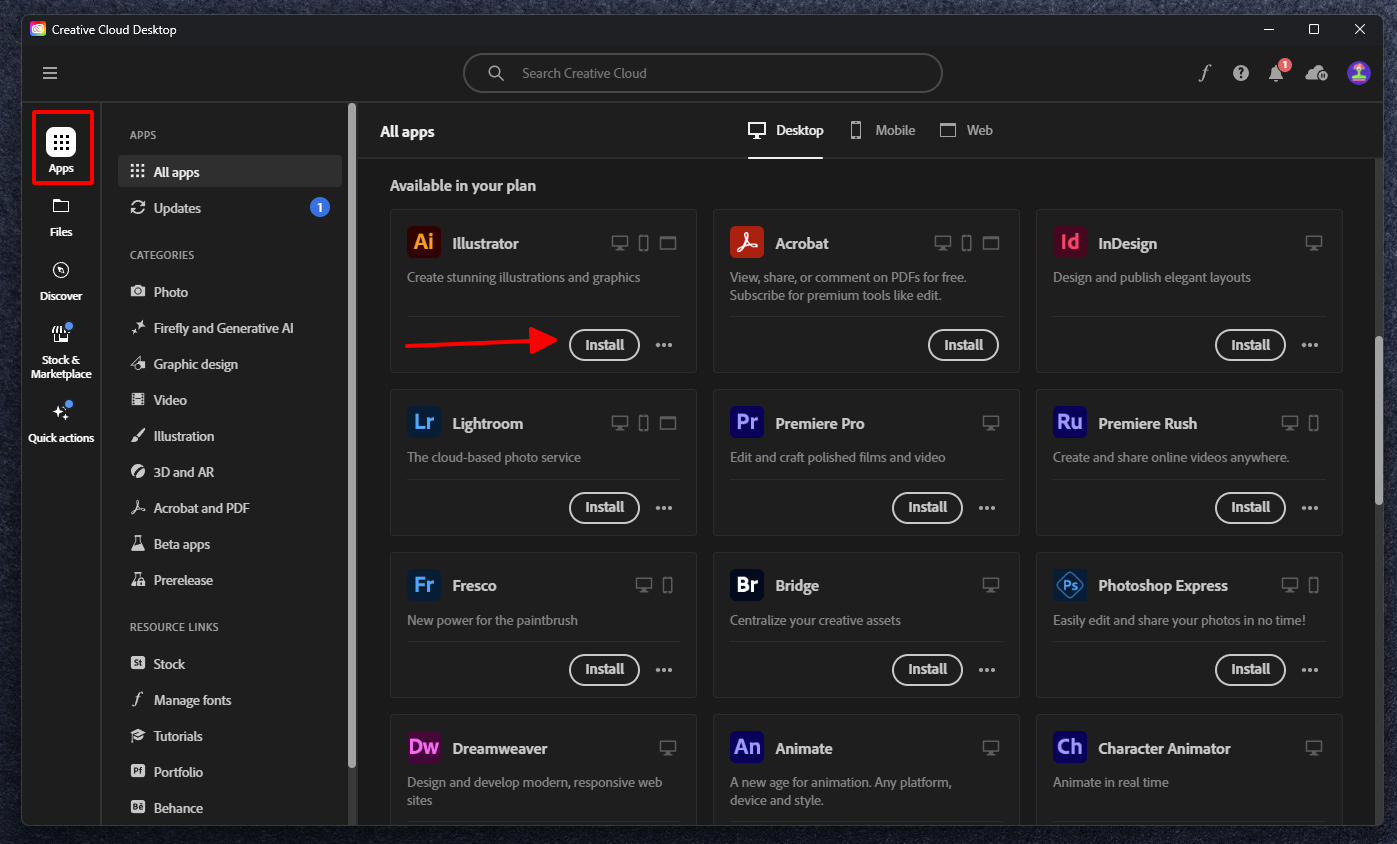This screenshot has width=1397, height=844.
Task: Check cloud sync status icon
Action: [x=1316, y=73]
